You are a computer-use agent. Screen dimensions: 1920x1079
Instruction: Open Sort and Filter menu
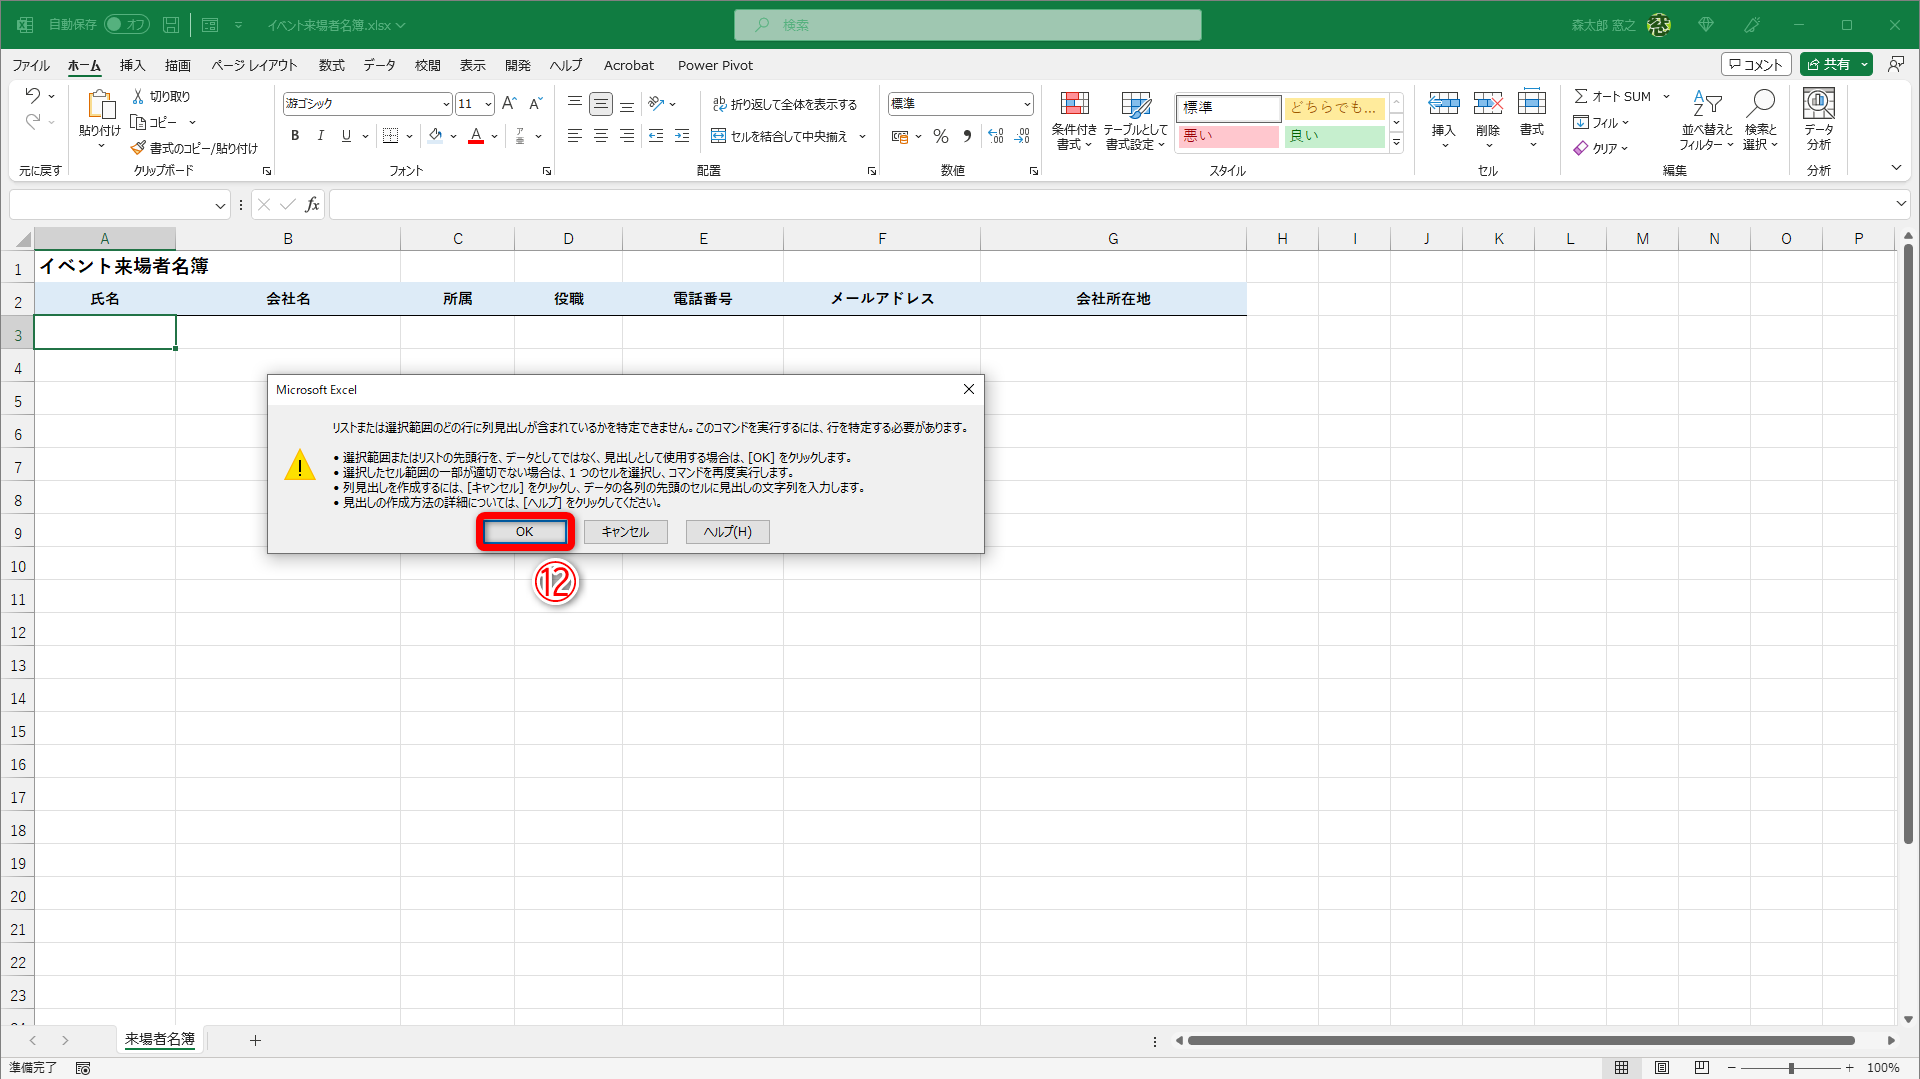(x=1707, y=120)
